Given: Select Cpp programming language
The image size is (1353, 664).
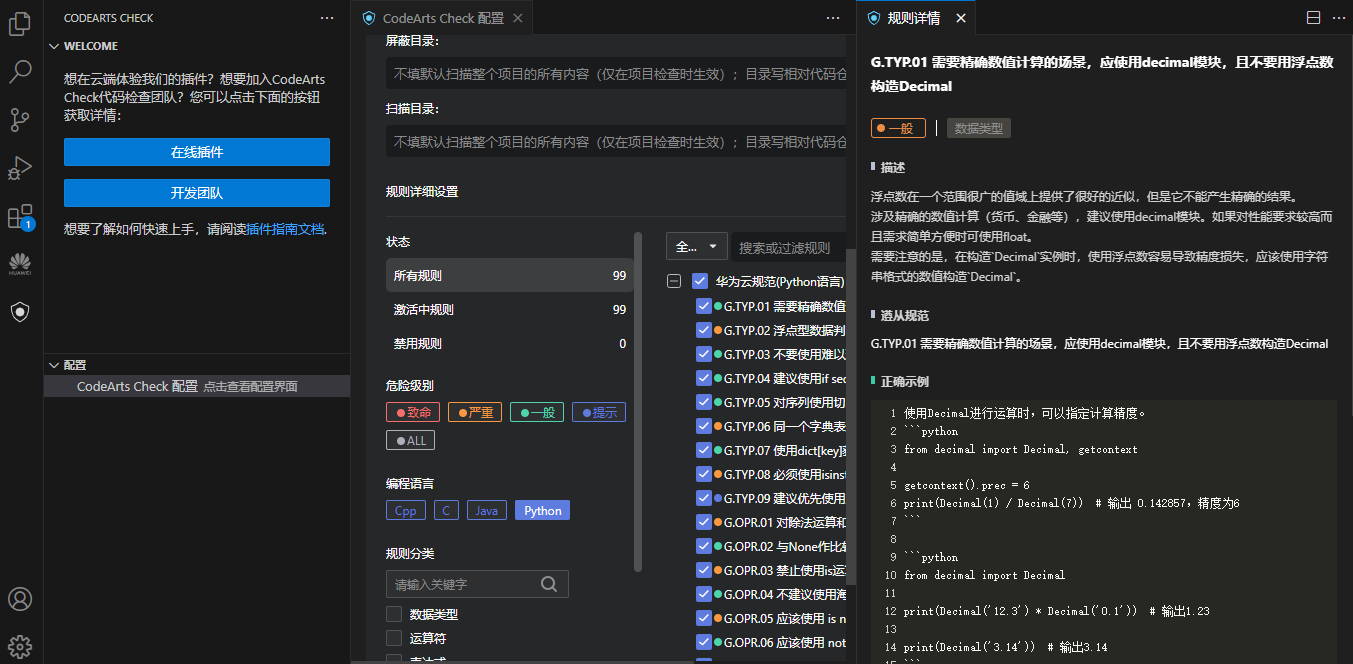Looking at the screenshot, I should click(x=405, y=510).
